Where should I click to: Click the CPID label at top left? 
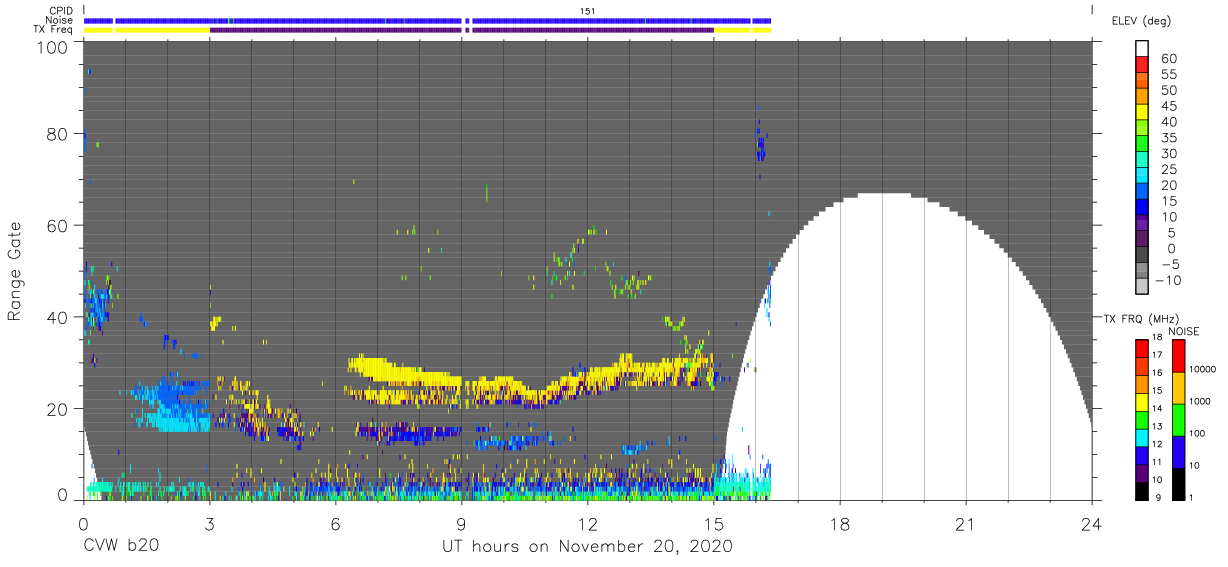(60, 10)
